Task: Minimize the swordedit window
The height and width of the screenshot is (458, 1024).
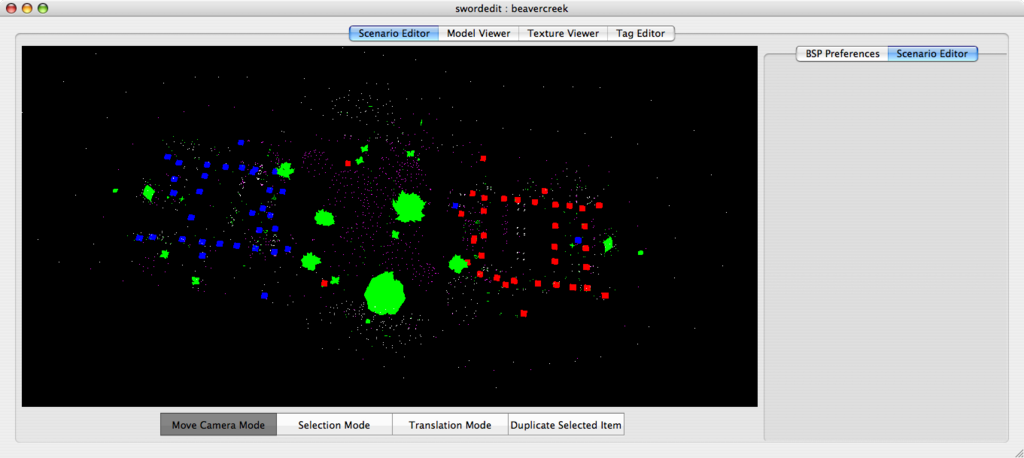Action: (x=27, y=8)
